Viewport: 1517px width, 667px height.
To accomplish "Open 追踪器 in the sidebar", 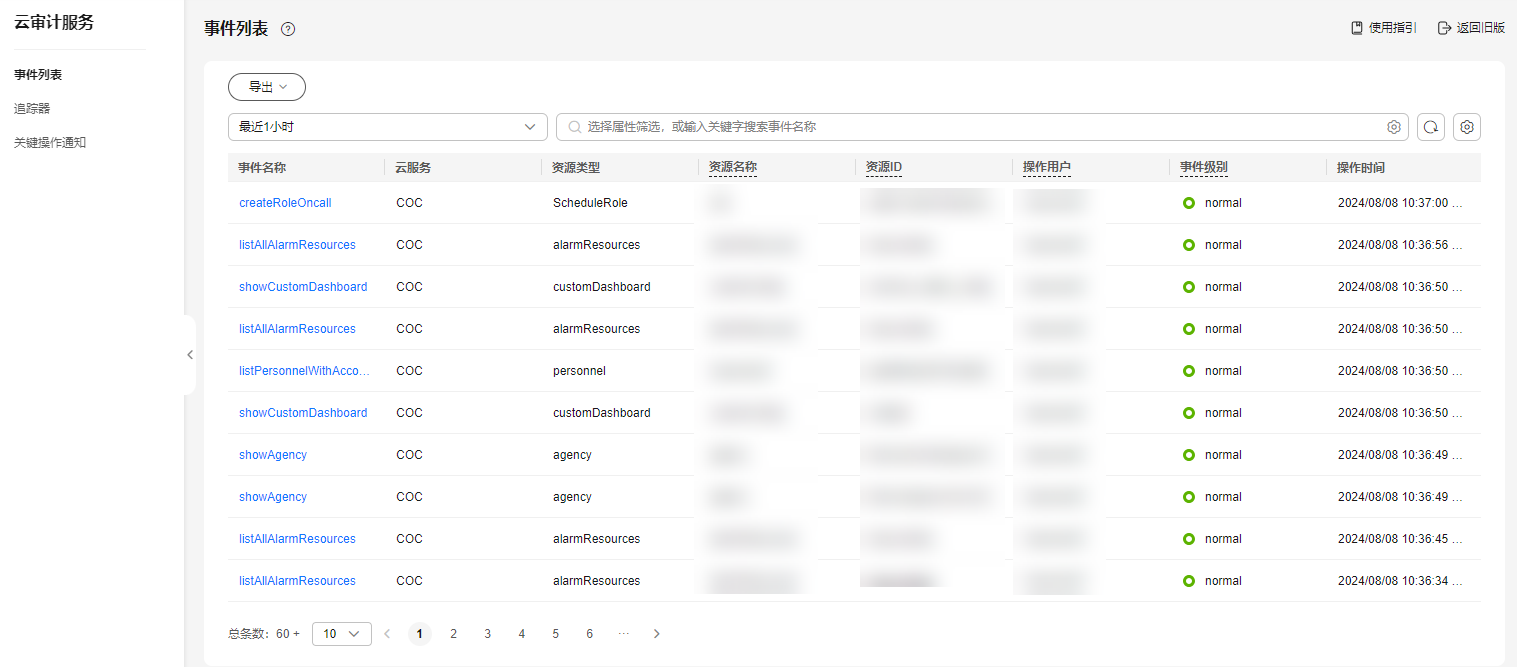I will click(32, 108).
